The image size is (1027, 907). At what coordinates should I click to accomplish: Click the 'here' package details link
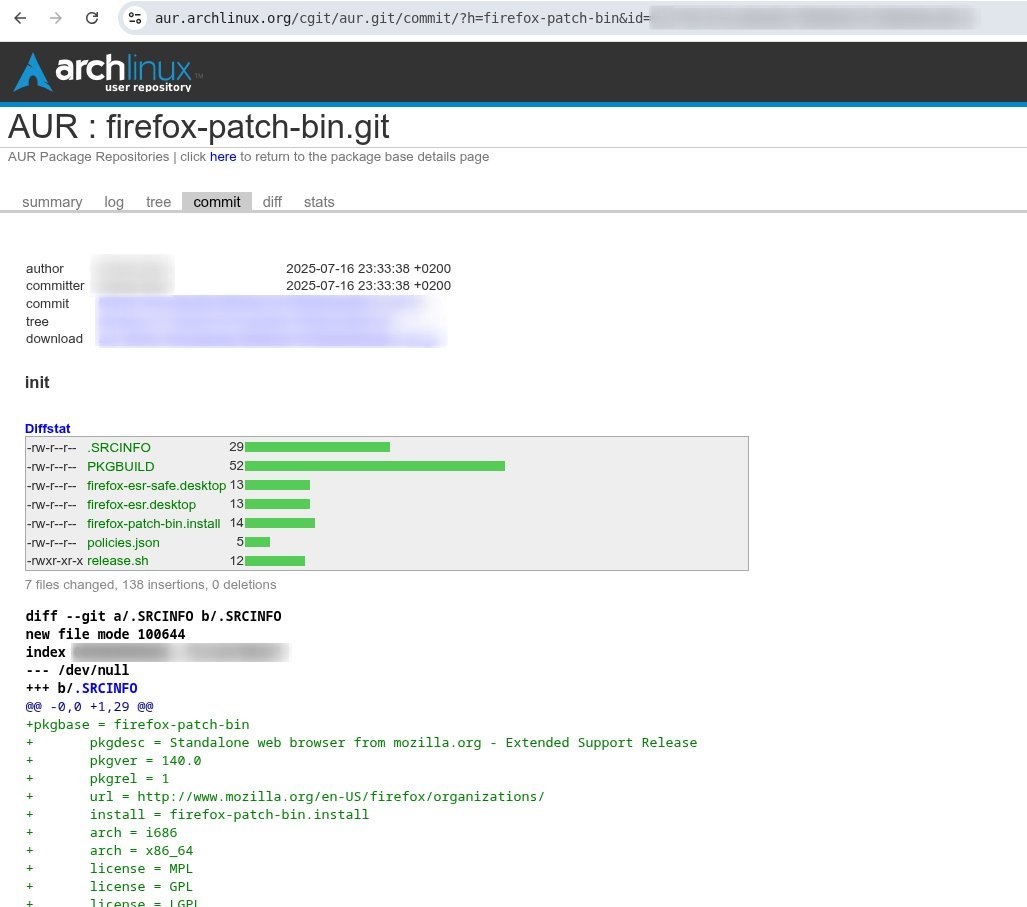click(x=223, y=157)
